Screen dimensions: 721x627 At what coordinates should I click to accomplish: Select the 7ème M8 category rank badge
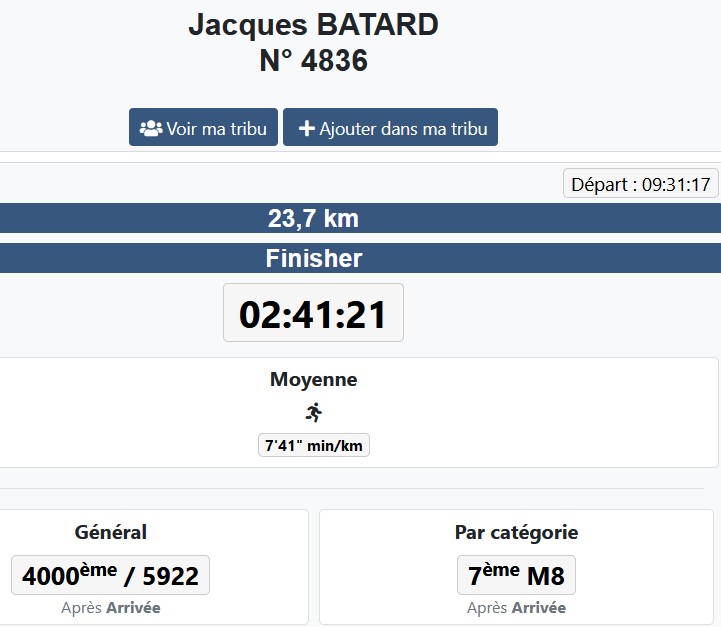click(516, 575)
